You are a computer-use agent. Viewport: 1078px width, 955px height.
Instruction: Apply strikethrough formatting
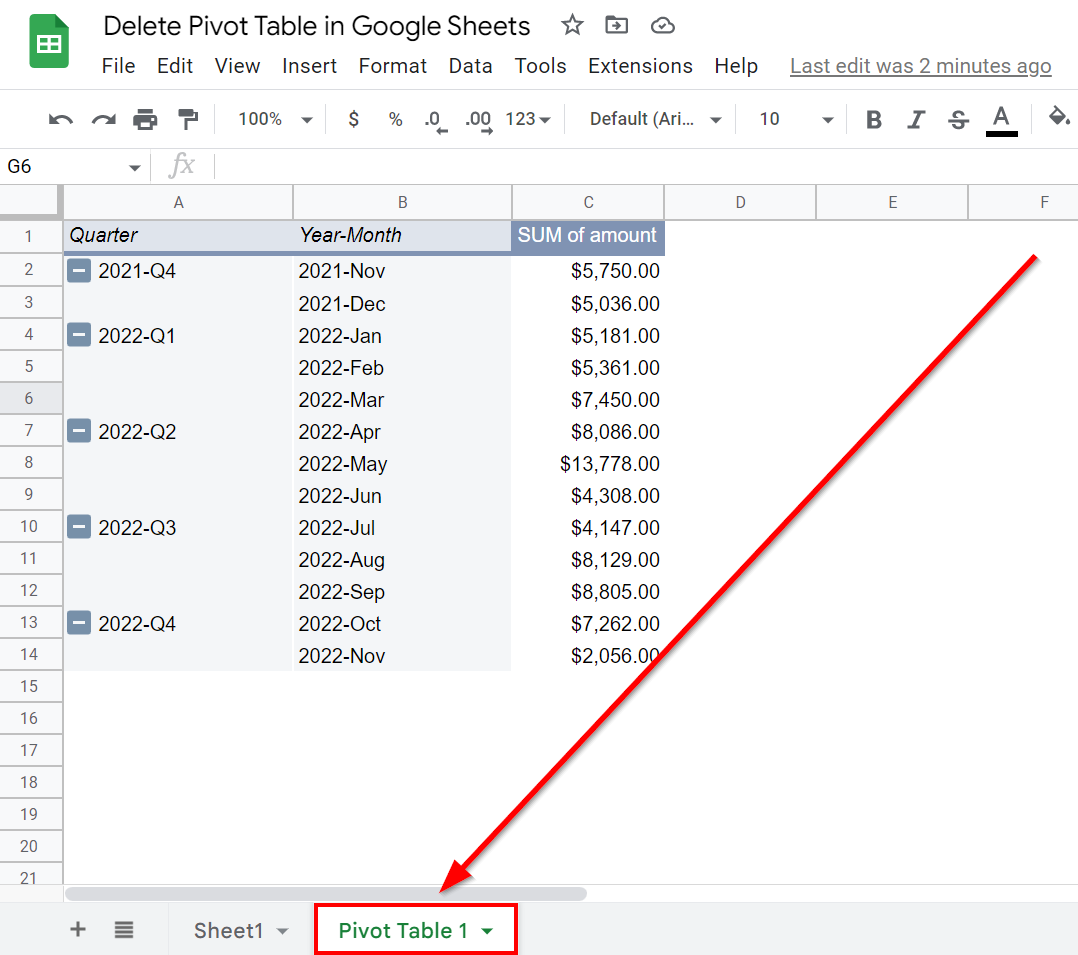click(x=958, y=120)
